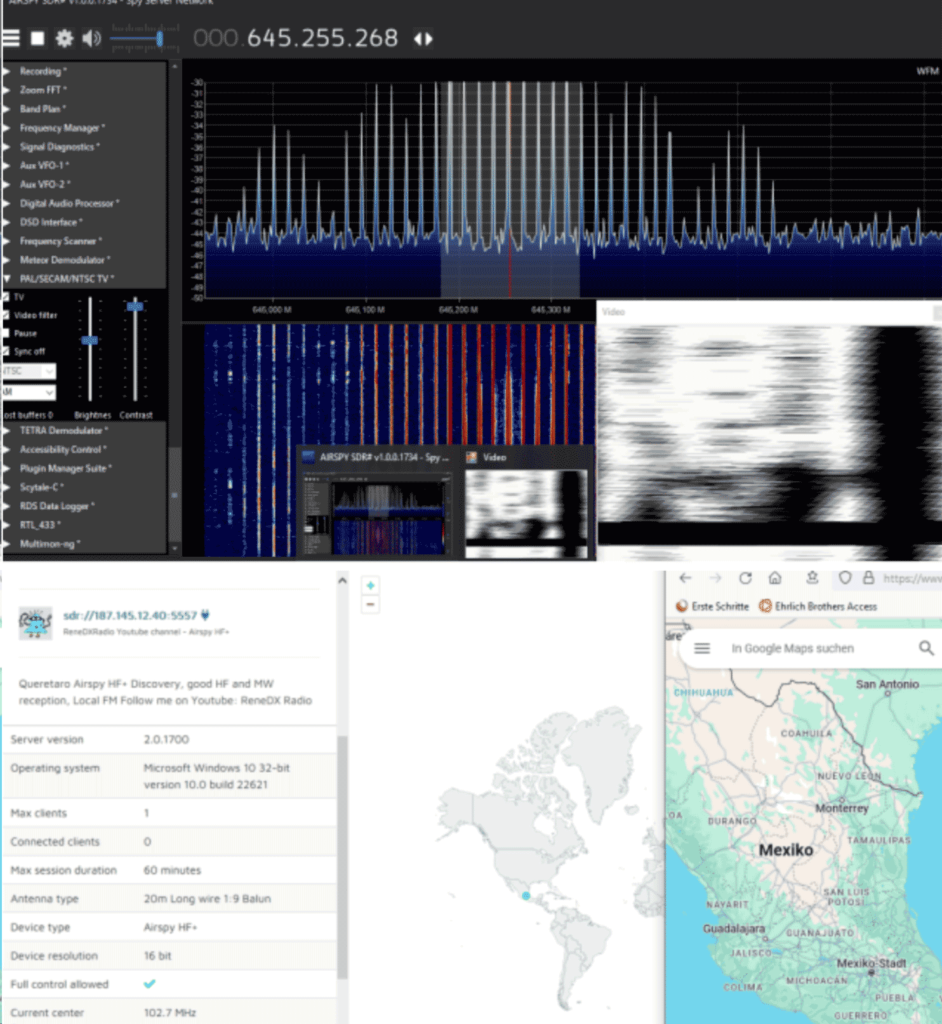Open the browser home page

tap(775, 578)
